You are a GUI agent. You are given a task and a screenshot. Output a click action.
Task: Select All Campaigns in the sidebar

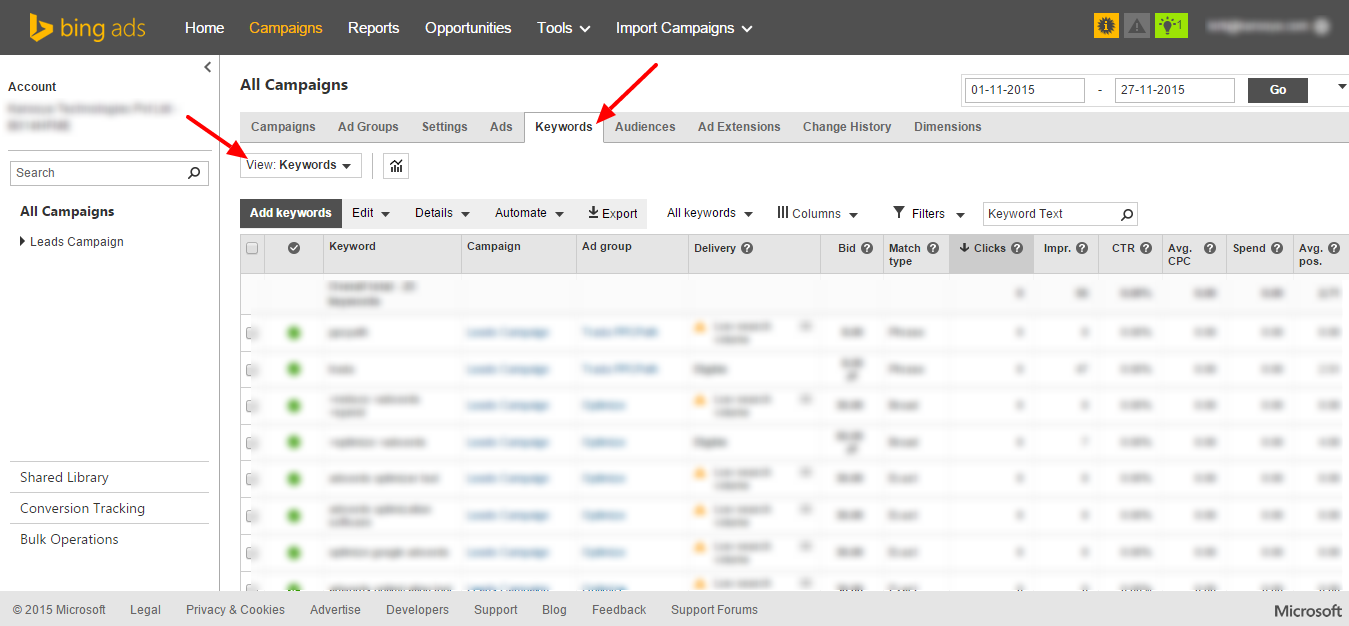[x=67, y=211]
